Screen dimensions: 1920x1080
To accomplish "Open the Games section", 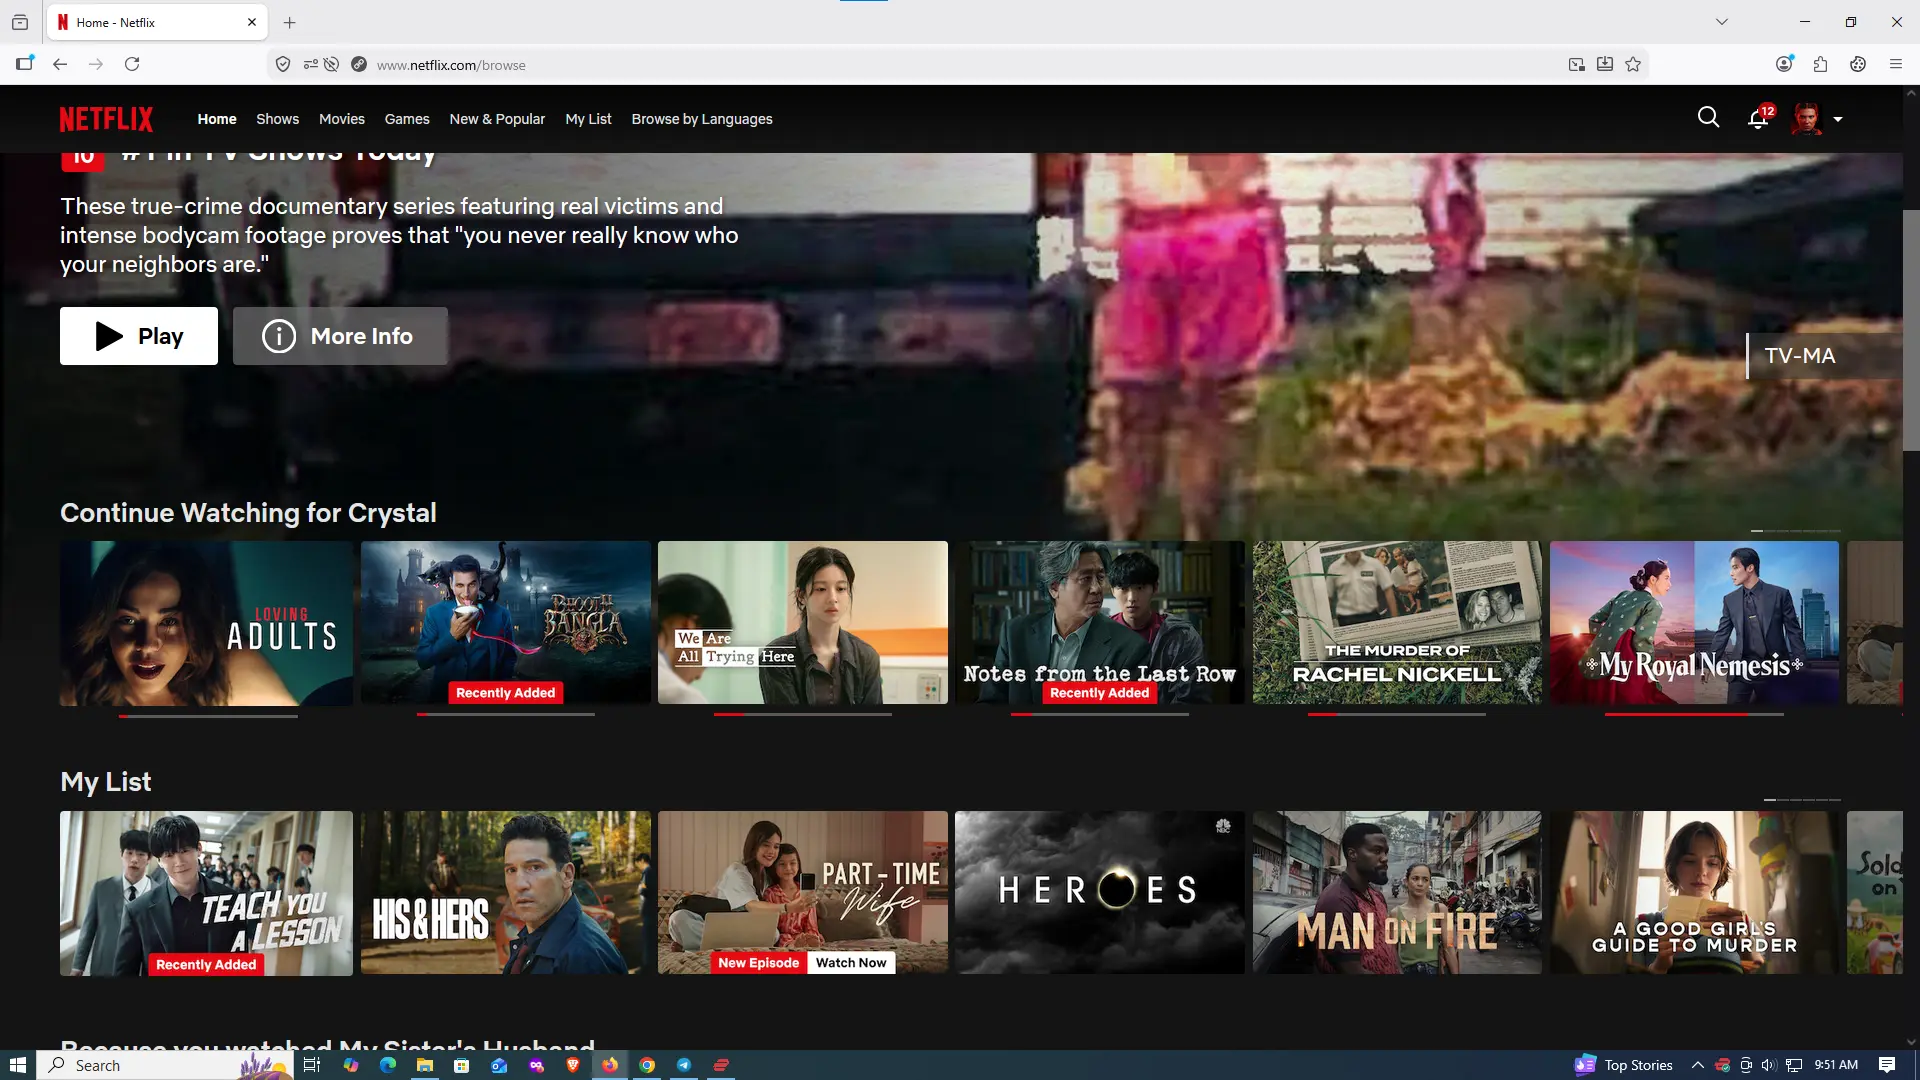I will [407, 119].
